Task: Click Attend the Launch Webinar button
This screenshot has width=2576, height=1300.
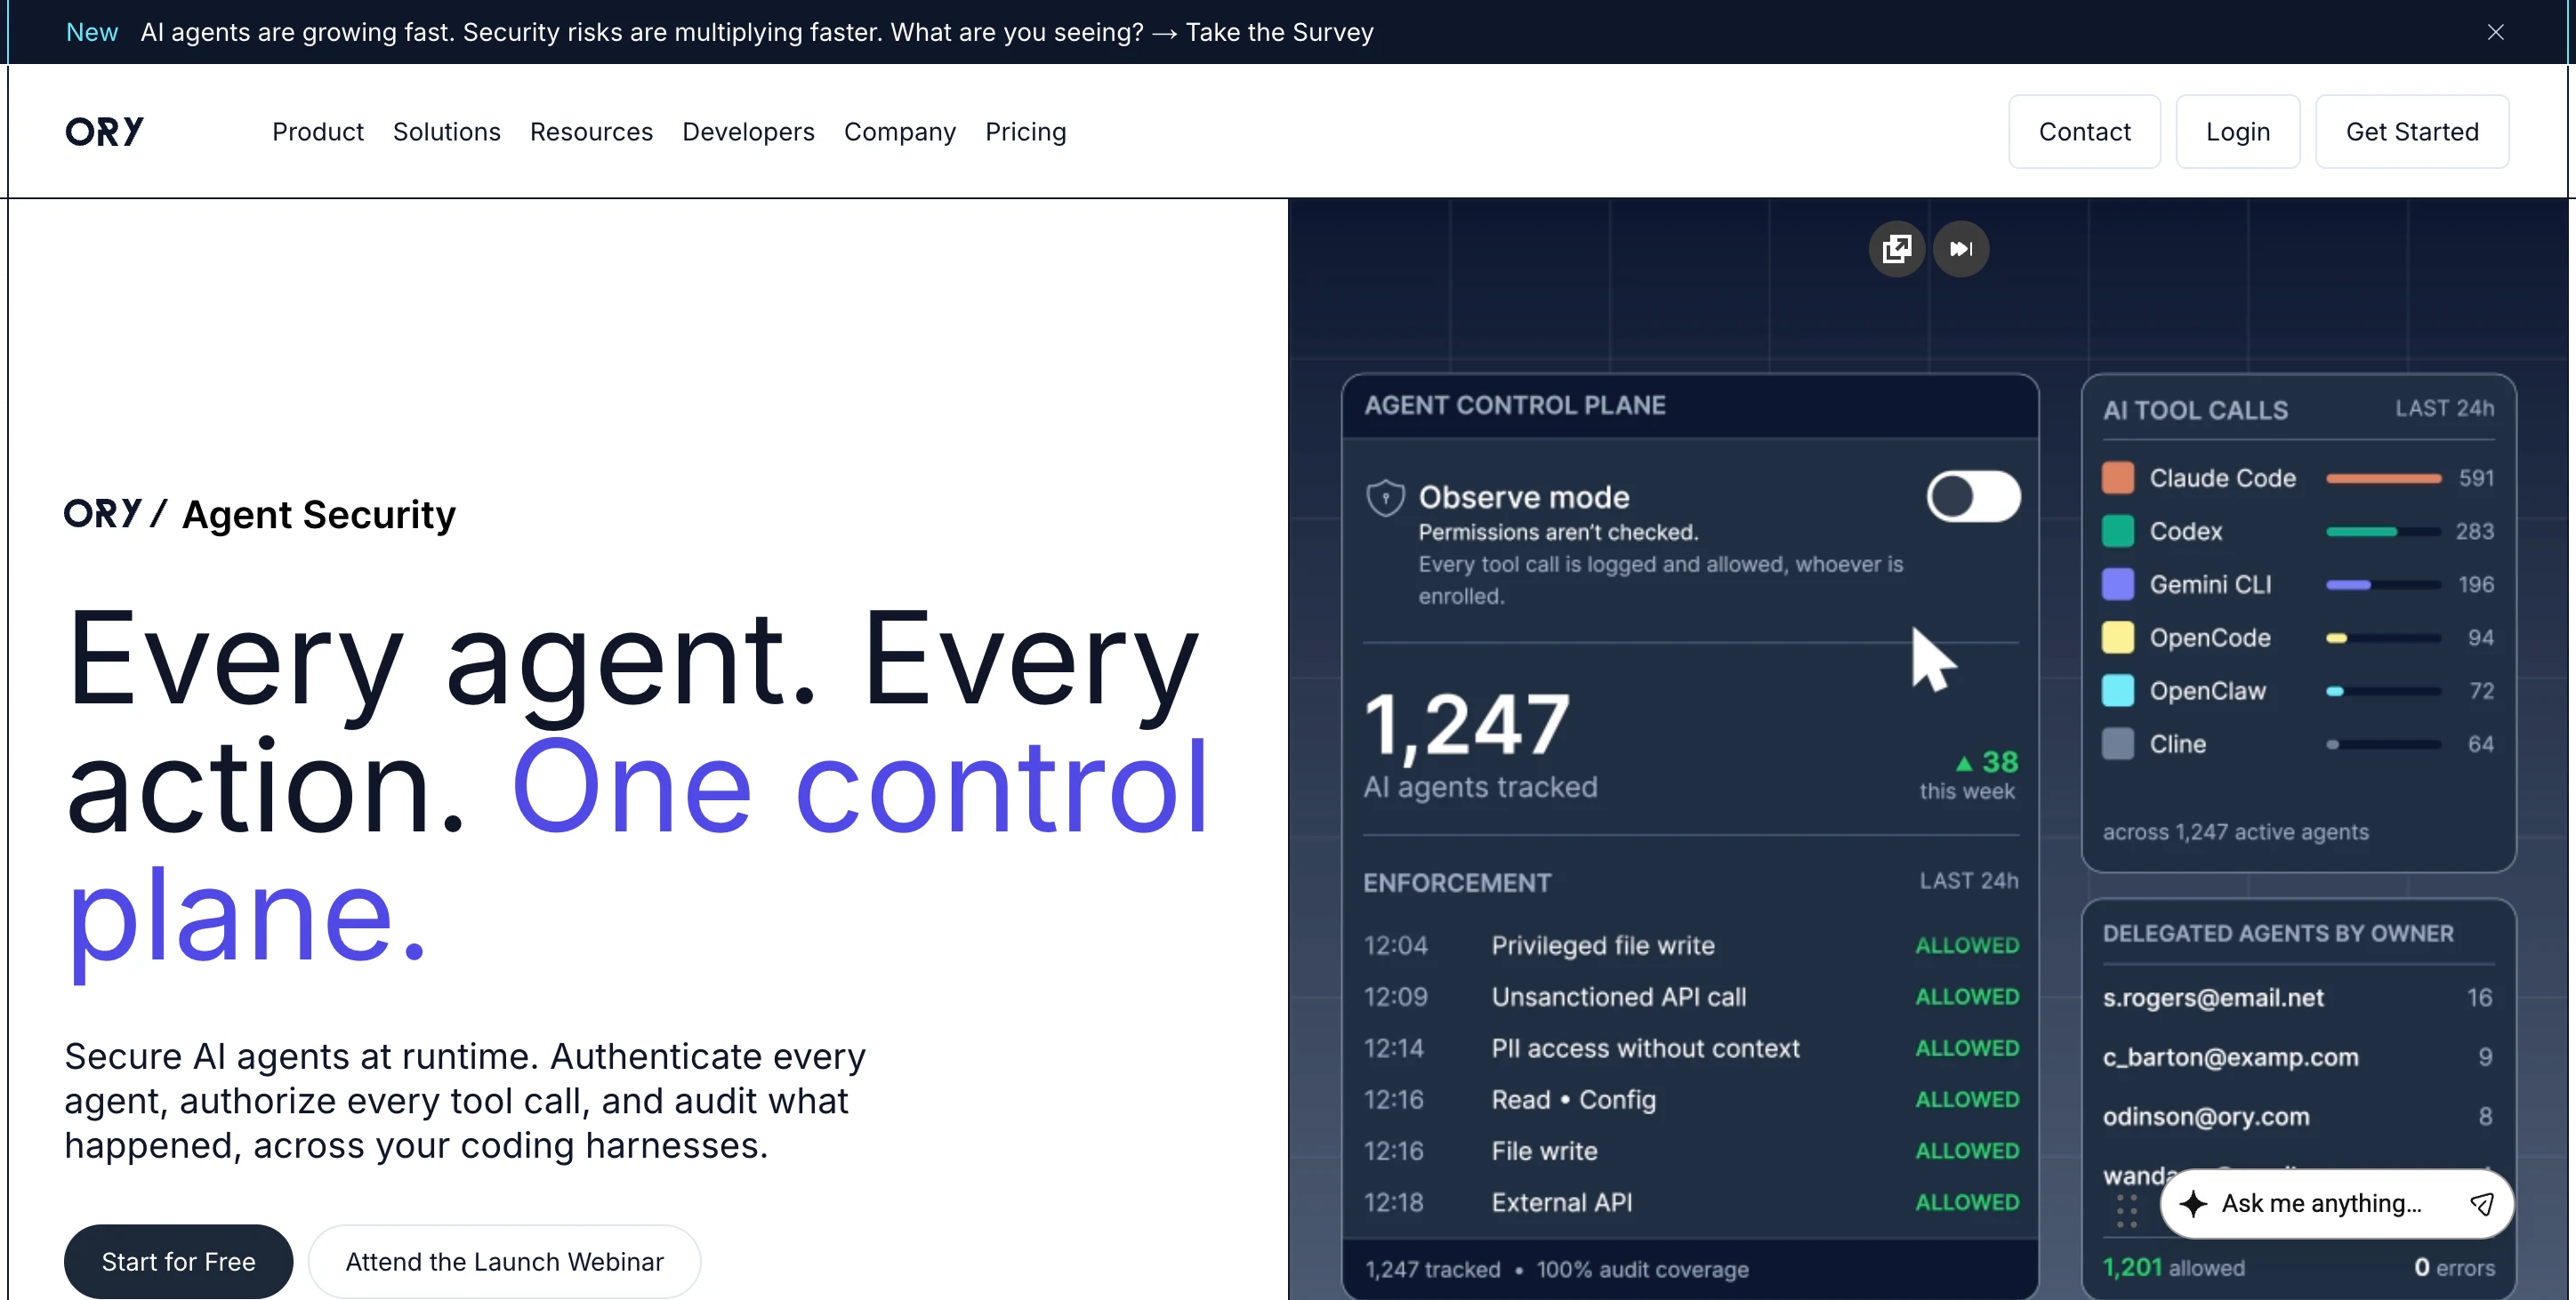Action: [x=504, y=1261]
